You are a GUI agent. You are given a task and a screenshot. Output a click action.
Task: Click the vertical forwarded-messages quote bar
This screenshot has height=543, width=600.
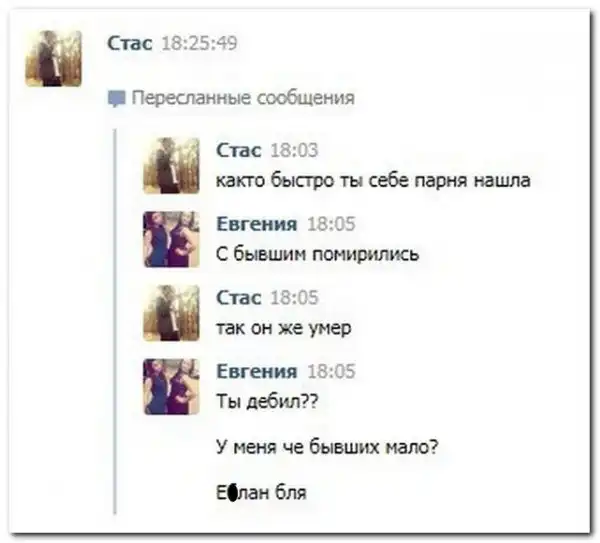pos(115,321)
